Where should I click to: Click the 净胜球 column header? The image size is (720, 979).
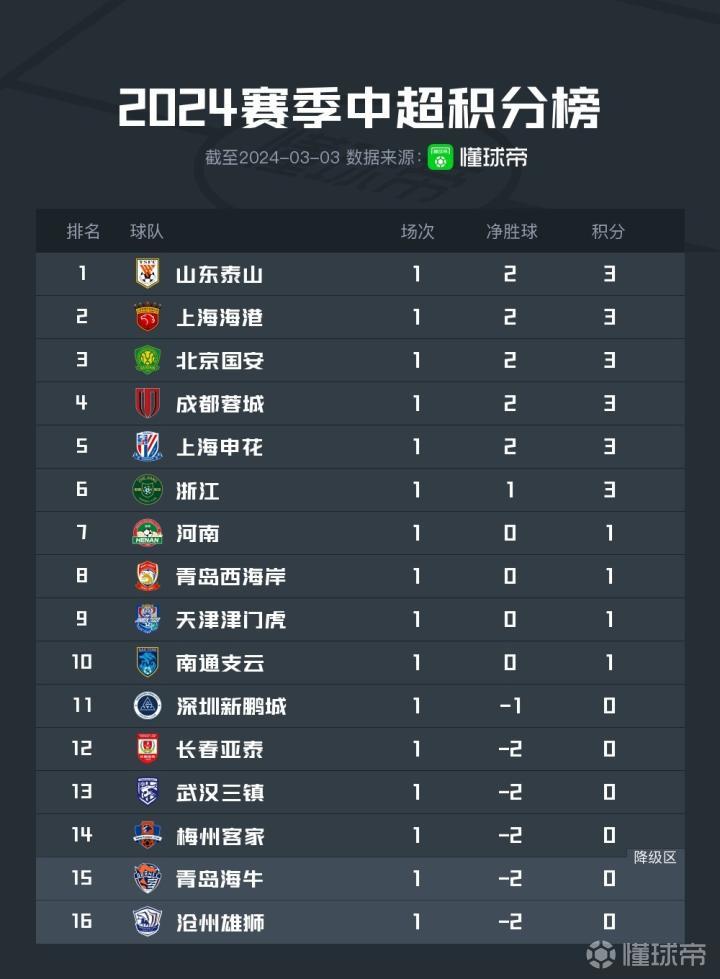[x=511, y=232]
